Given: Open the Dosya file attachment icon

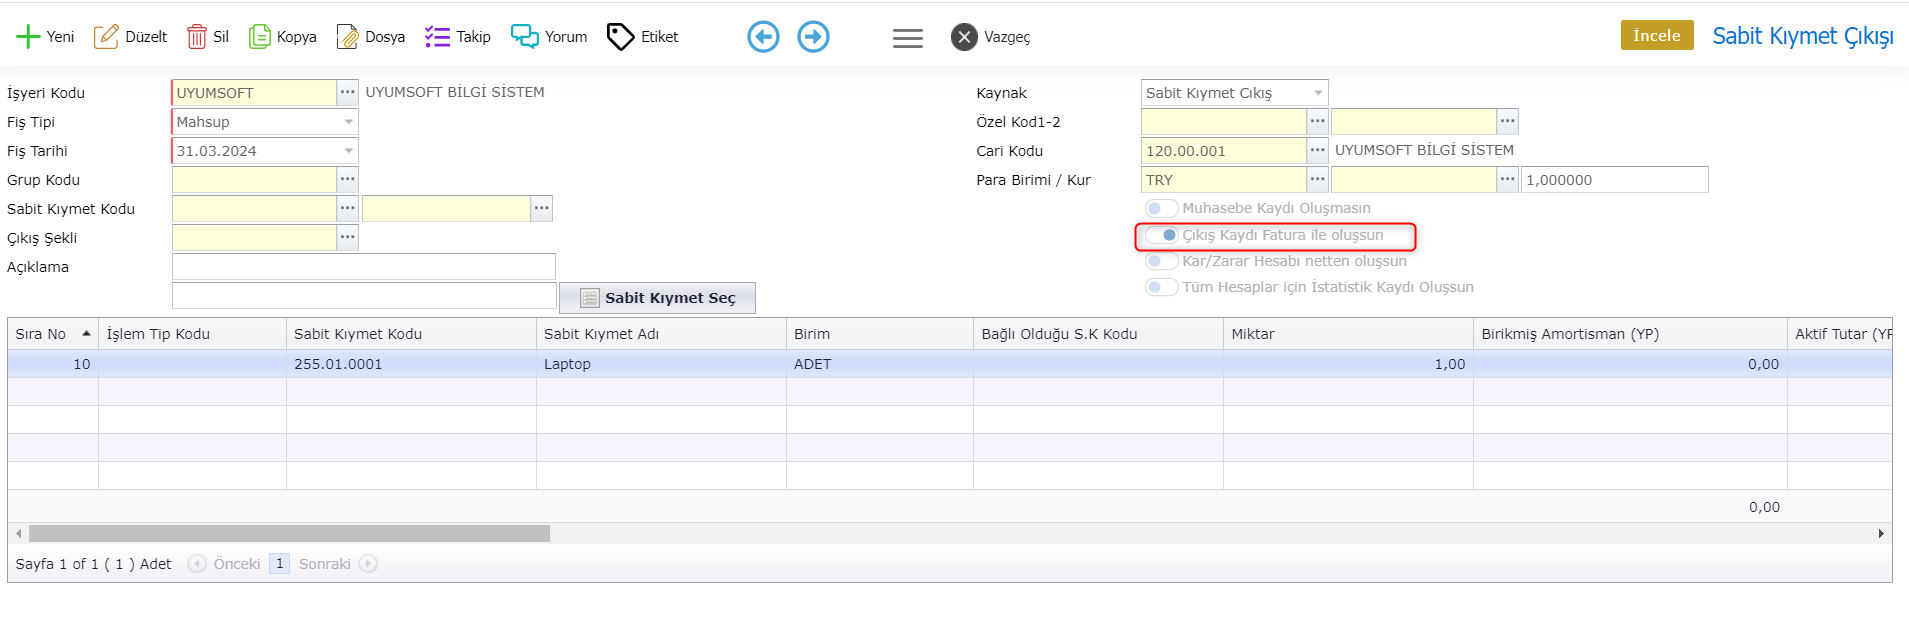Looking at the screenshot, I should pyautogui.click(x=347, y=37).
